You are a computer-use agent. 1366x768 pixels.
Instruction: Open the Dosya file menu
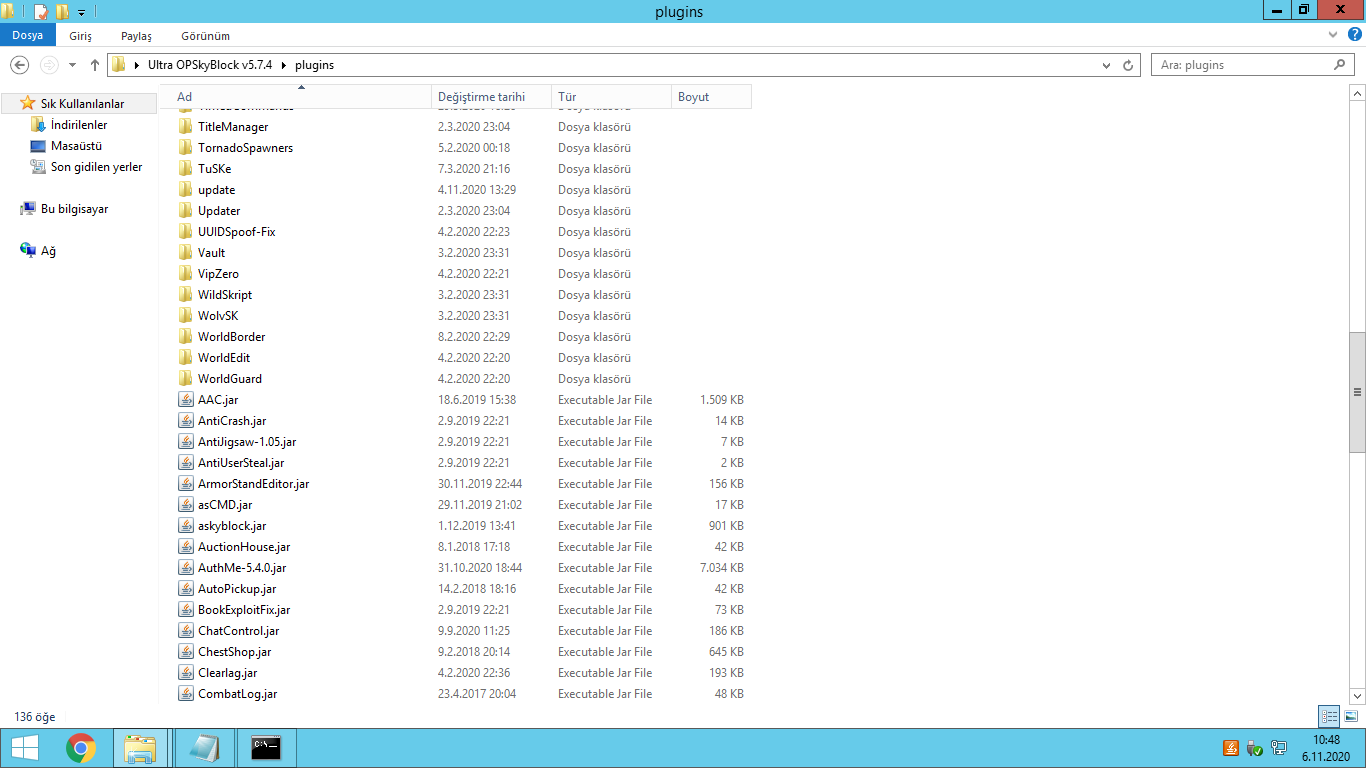pos(28,35)
